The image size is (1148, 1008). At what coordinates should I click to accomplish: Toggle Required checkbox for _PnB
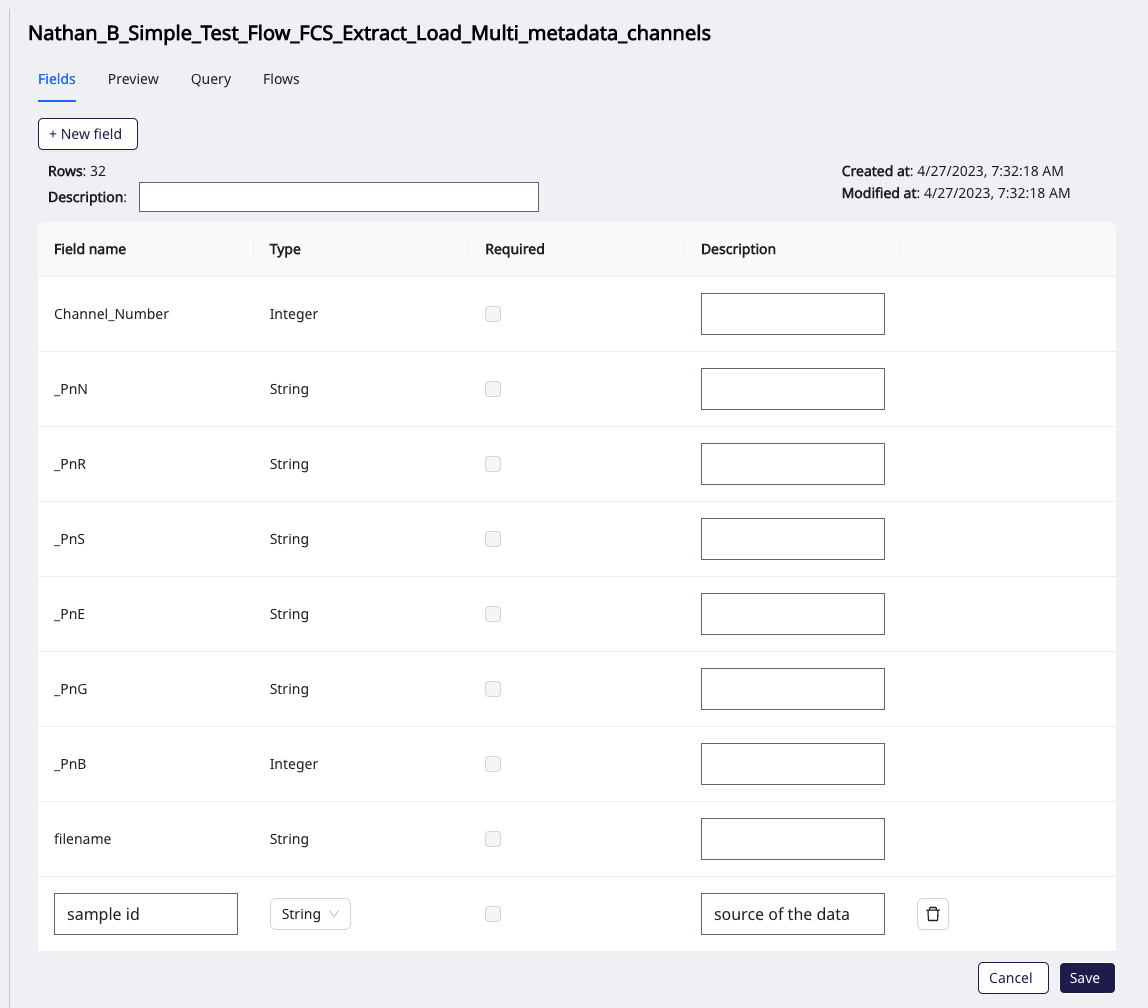pos(493,764)
